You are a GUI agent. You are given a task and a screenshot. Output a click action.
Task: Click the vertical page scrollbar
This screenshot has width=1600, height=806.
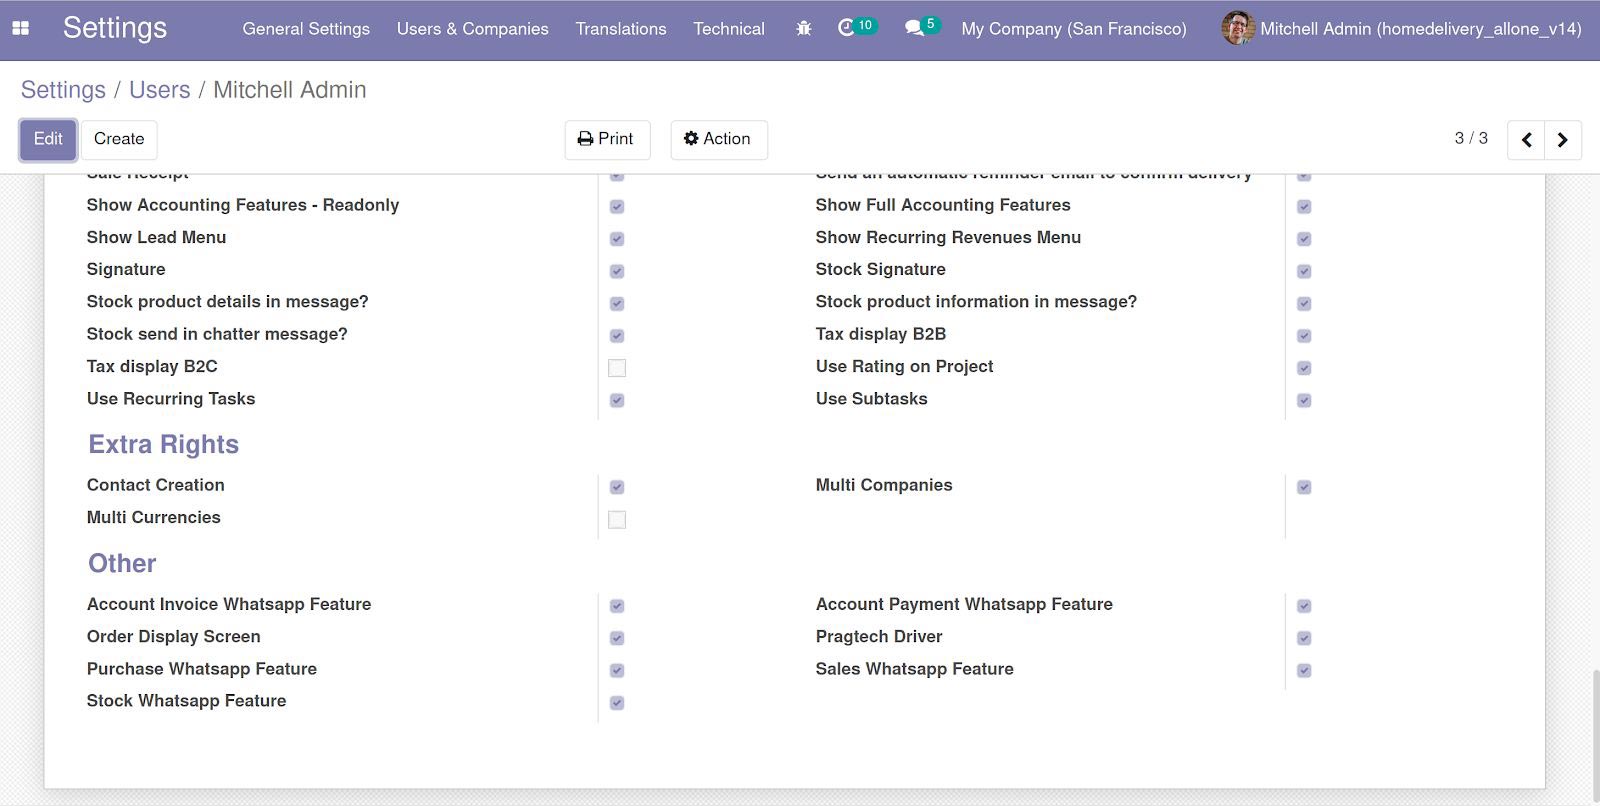[1594, 737]
